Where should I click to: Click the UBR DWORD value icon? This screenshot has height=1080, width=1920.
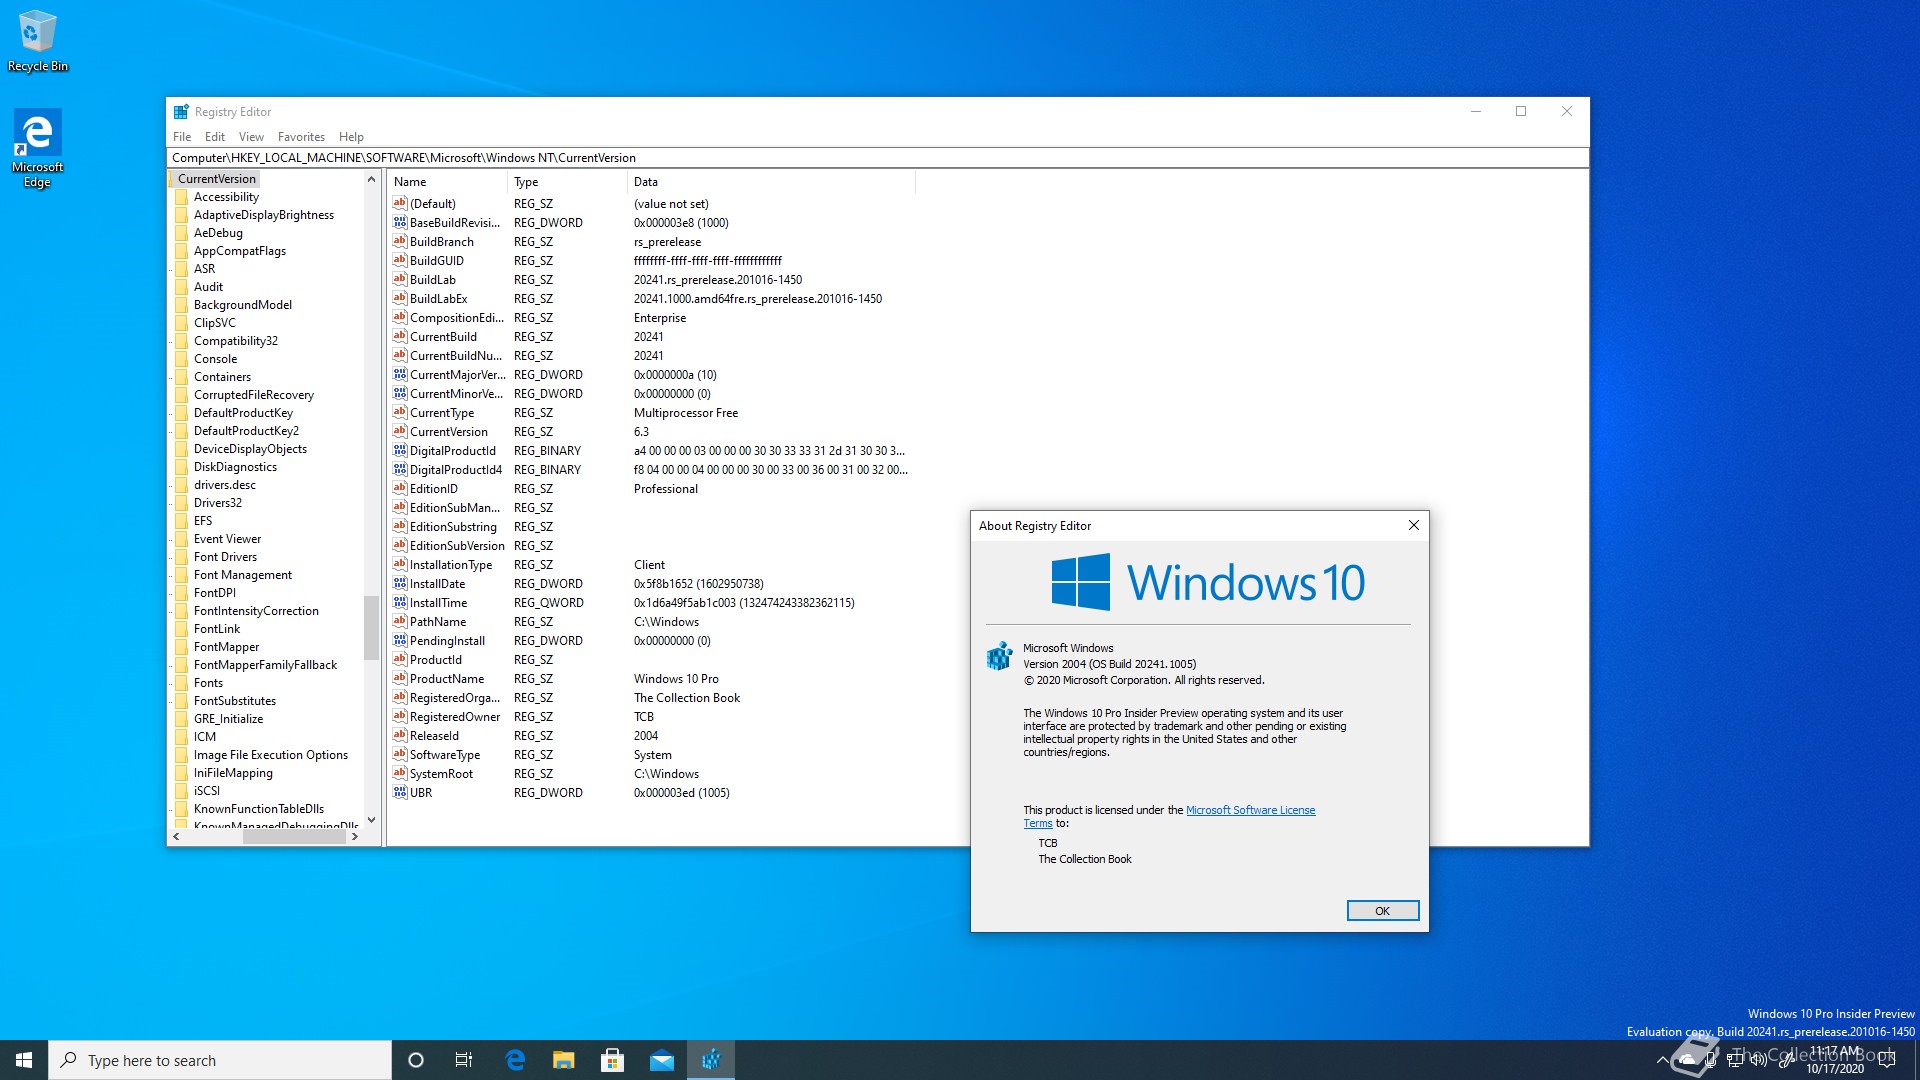pyautogui.click(x=400, y=792)
